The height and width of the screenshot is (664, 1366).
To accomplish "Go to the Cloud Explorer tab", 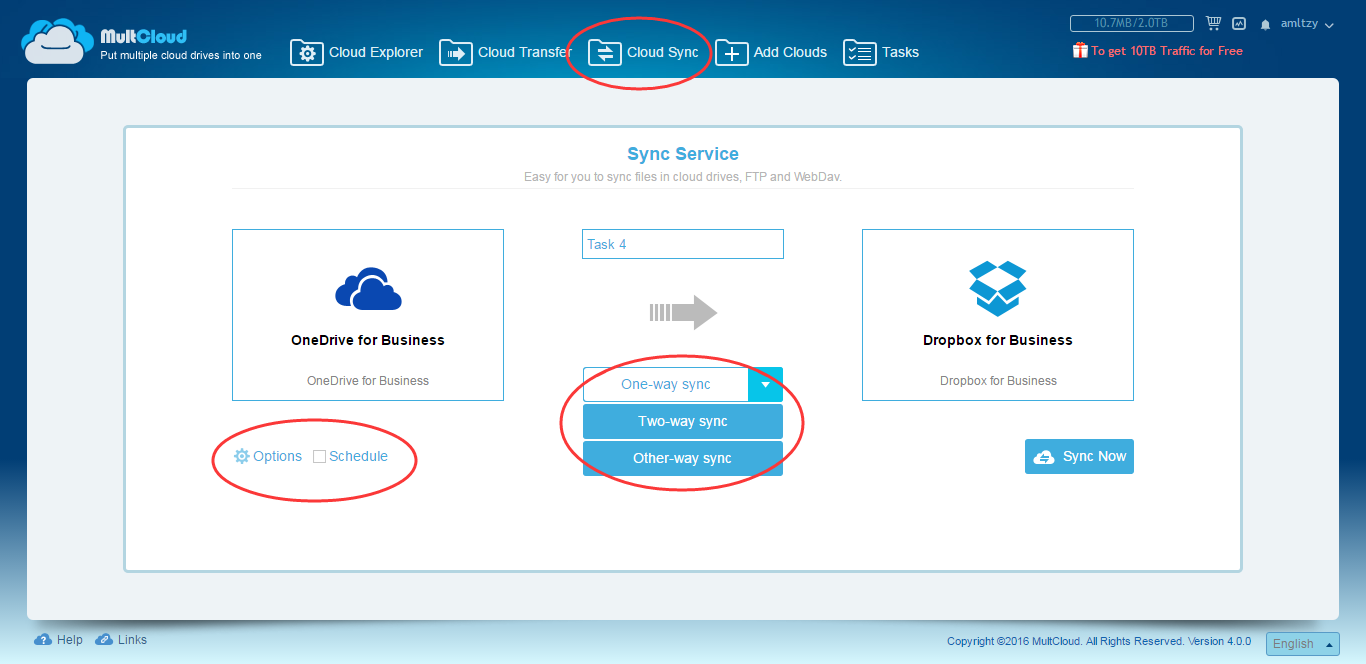I will coord(357,52).
